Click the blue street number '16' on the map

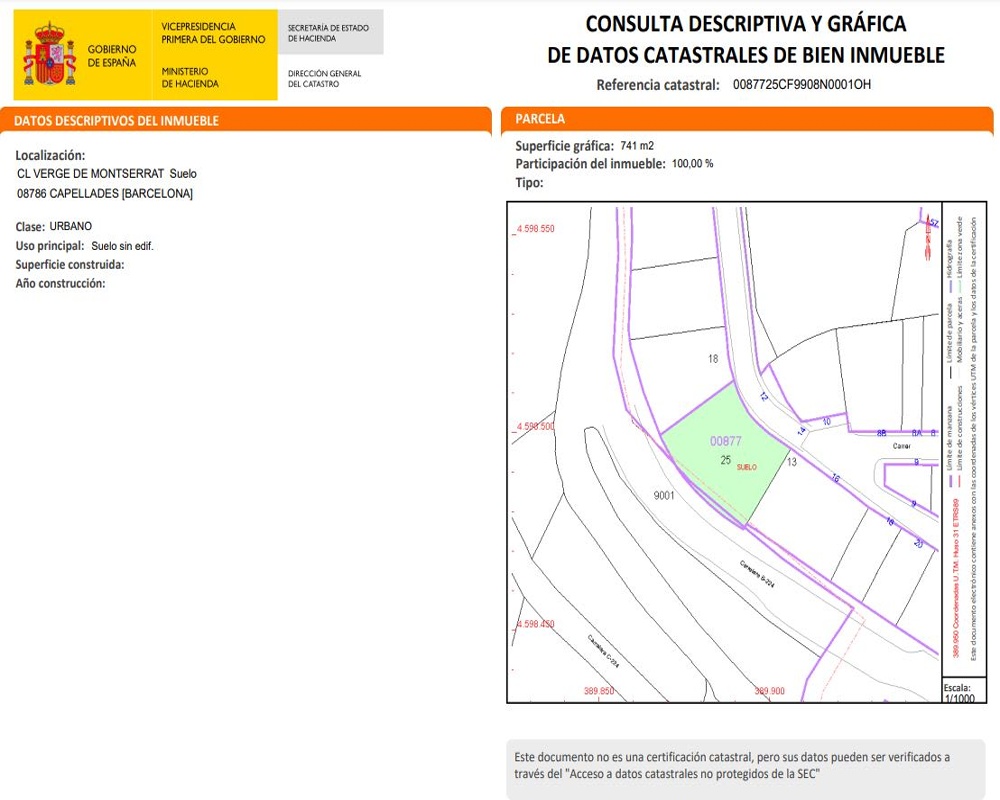pyautogui.click(x=835, y=478)
